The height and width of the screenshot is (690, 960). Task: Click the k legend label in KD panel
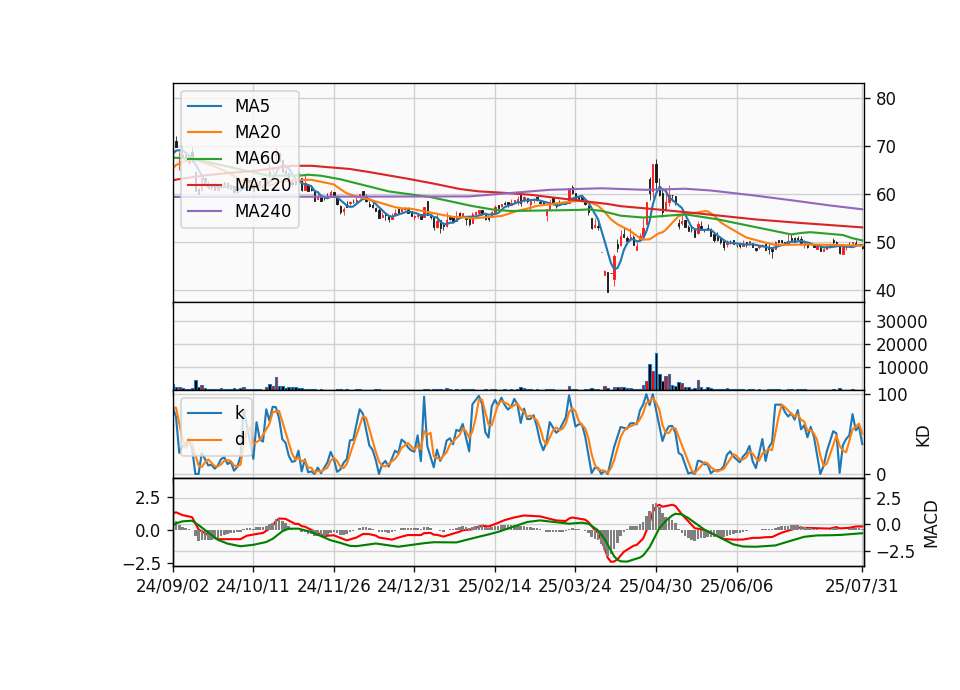[239, 413]
